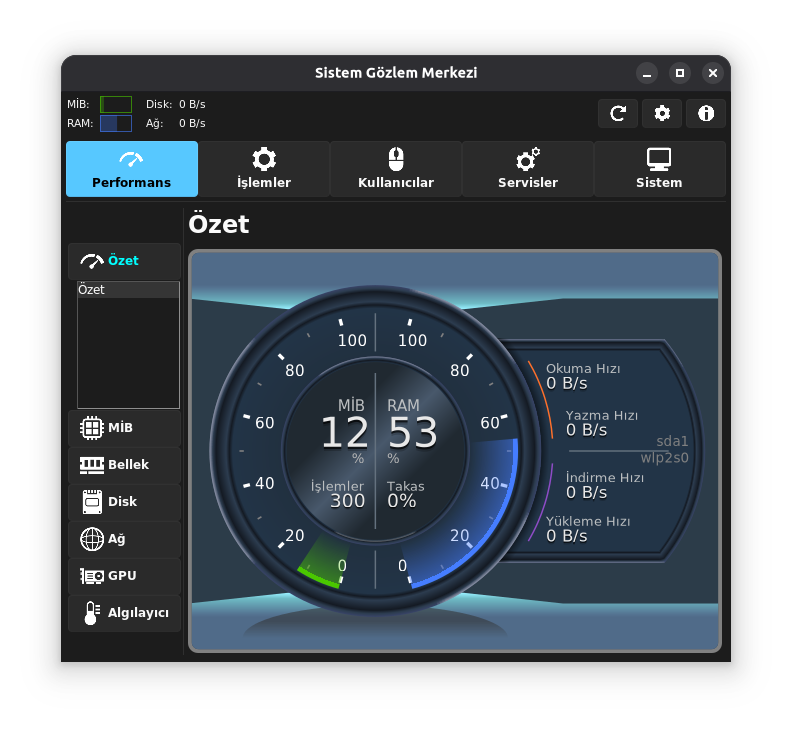
Task: Click the refresh icon in the header
Action: pos(617,113)
